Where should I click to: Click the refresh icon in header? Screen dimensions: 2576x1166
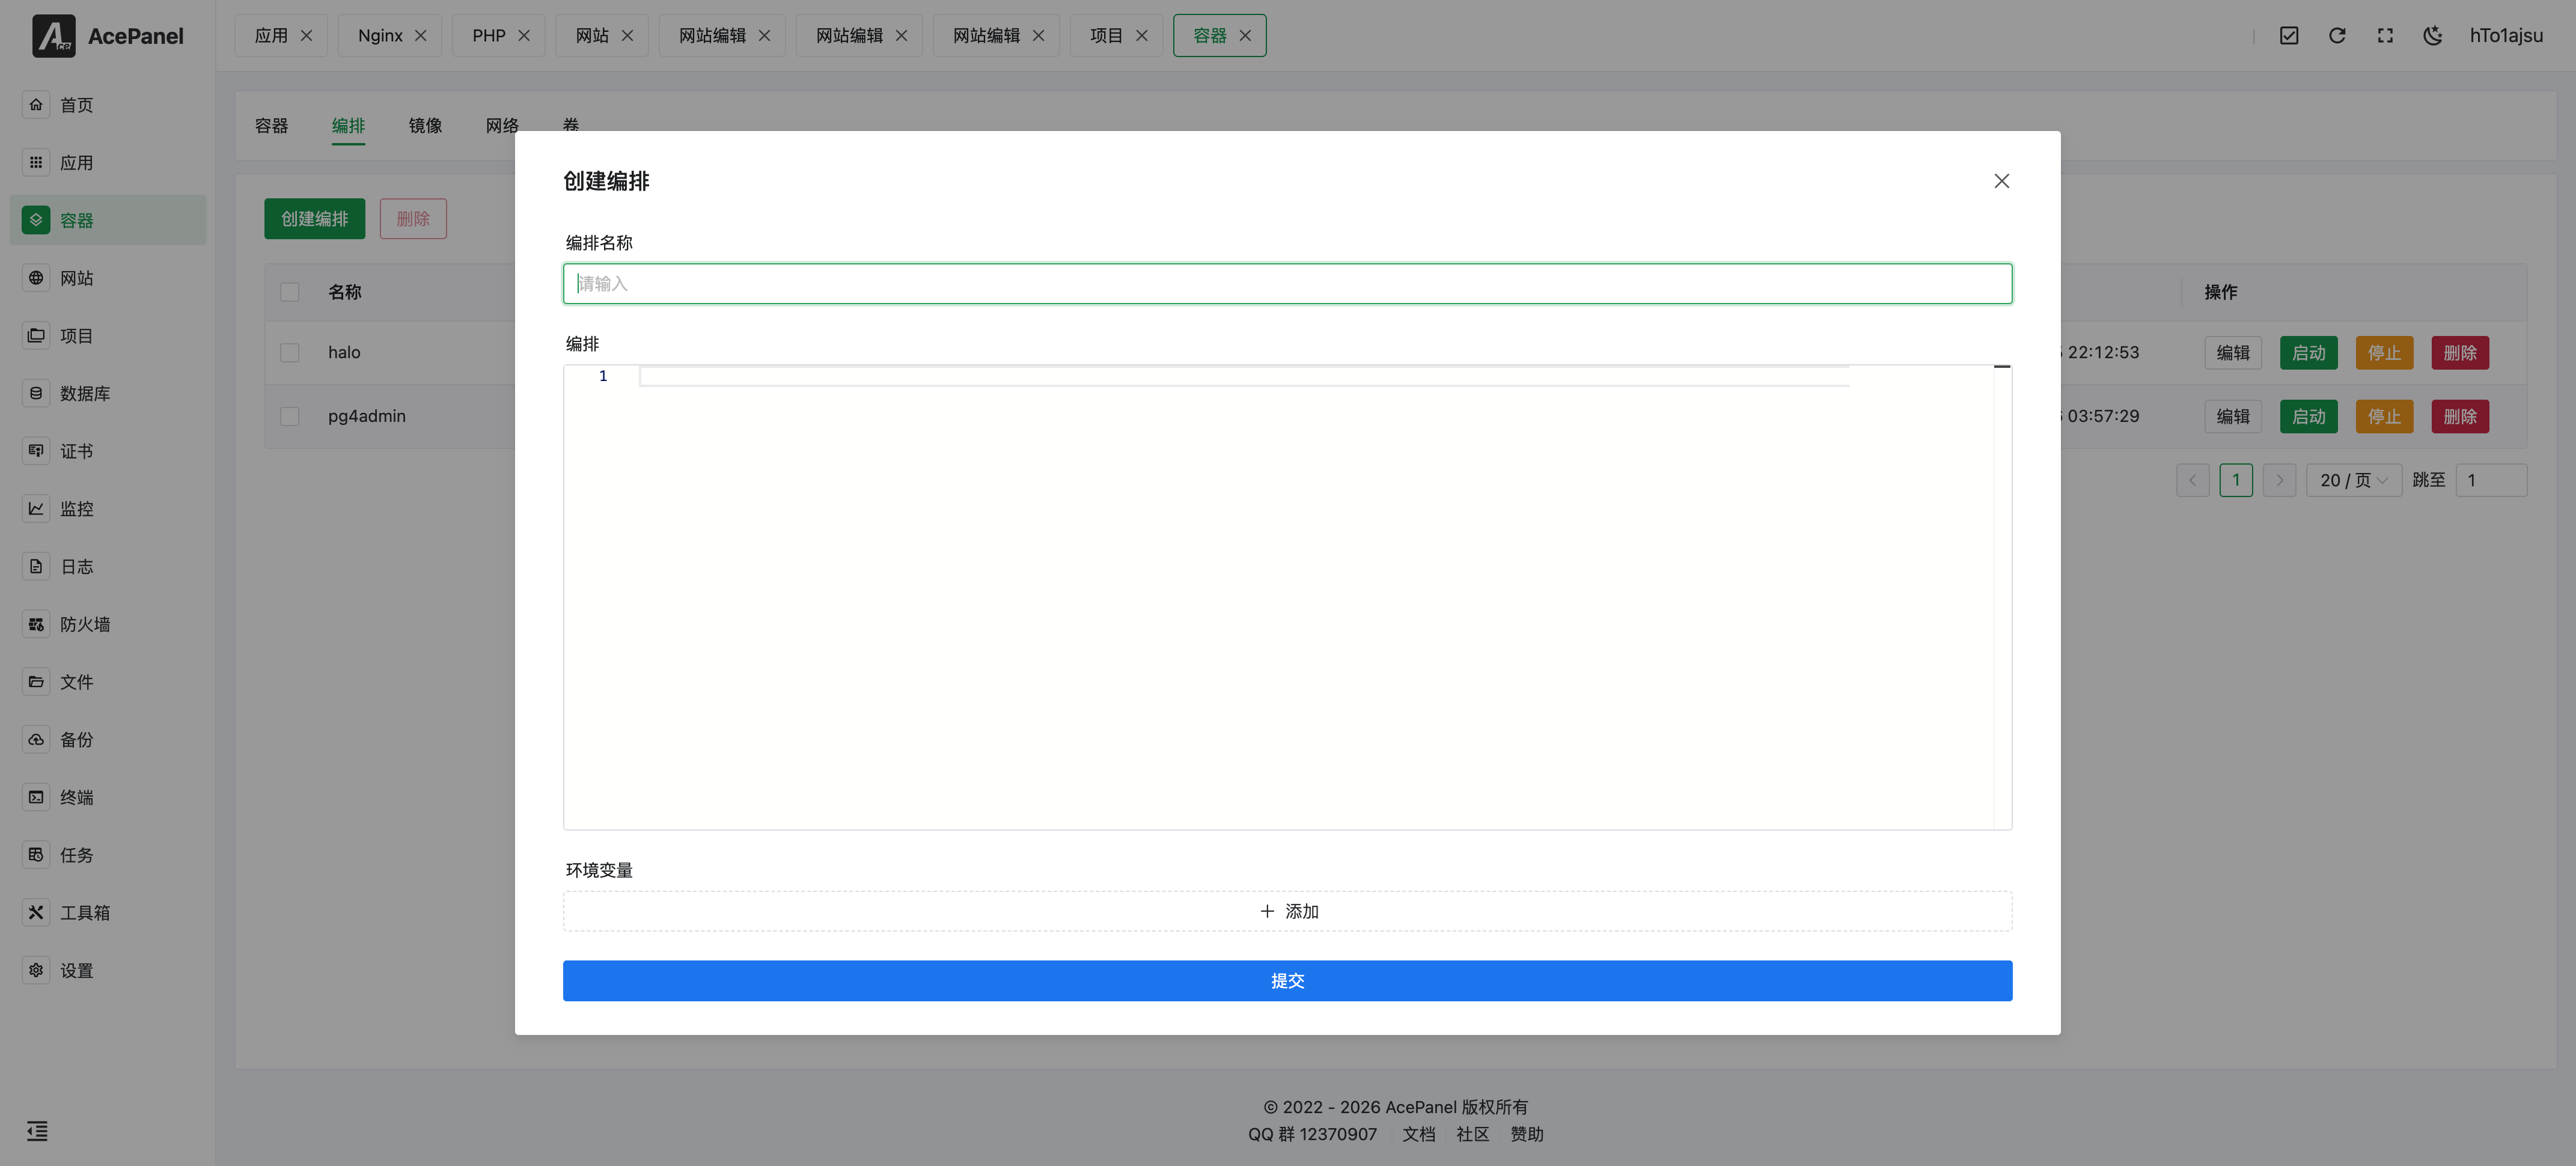click(x=2336, y=36)
